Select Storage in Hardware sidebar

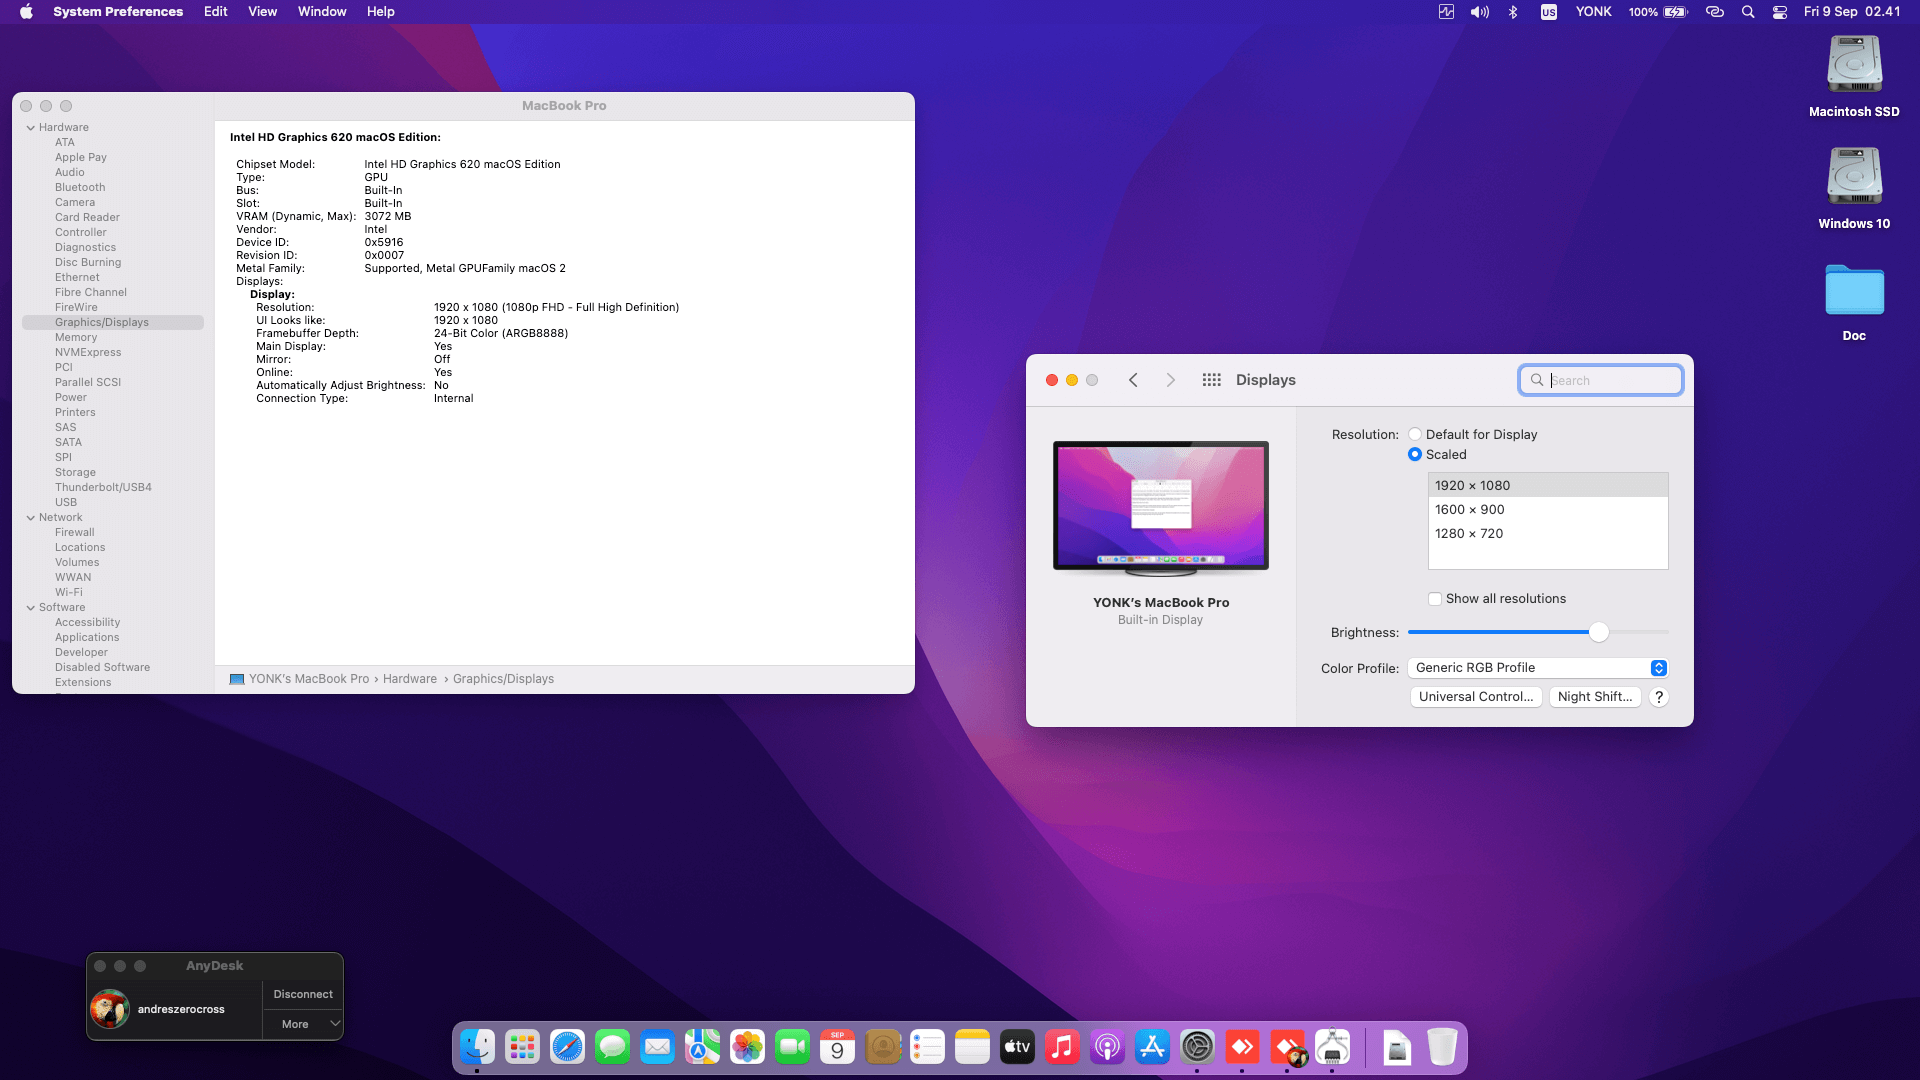click(x=75, y=473)
